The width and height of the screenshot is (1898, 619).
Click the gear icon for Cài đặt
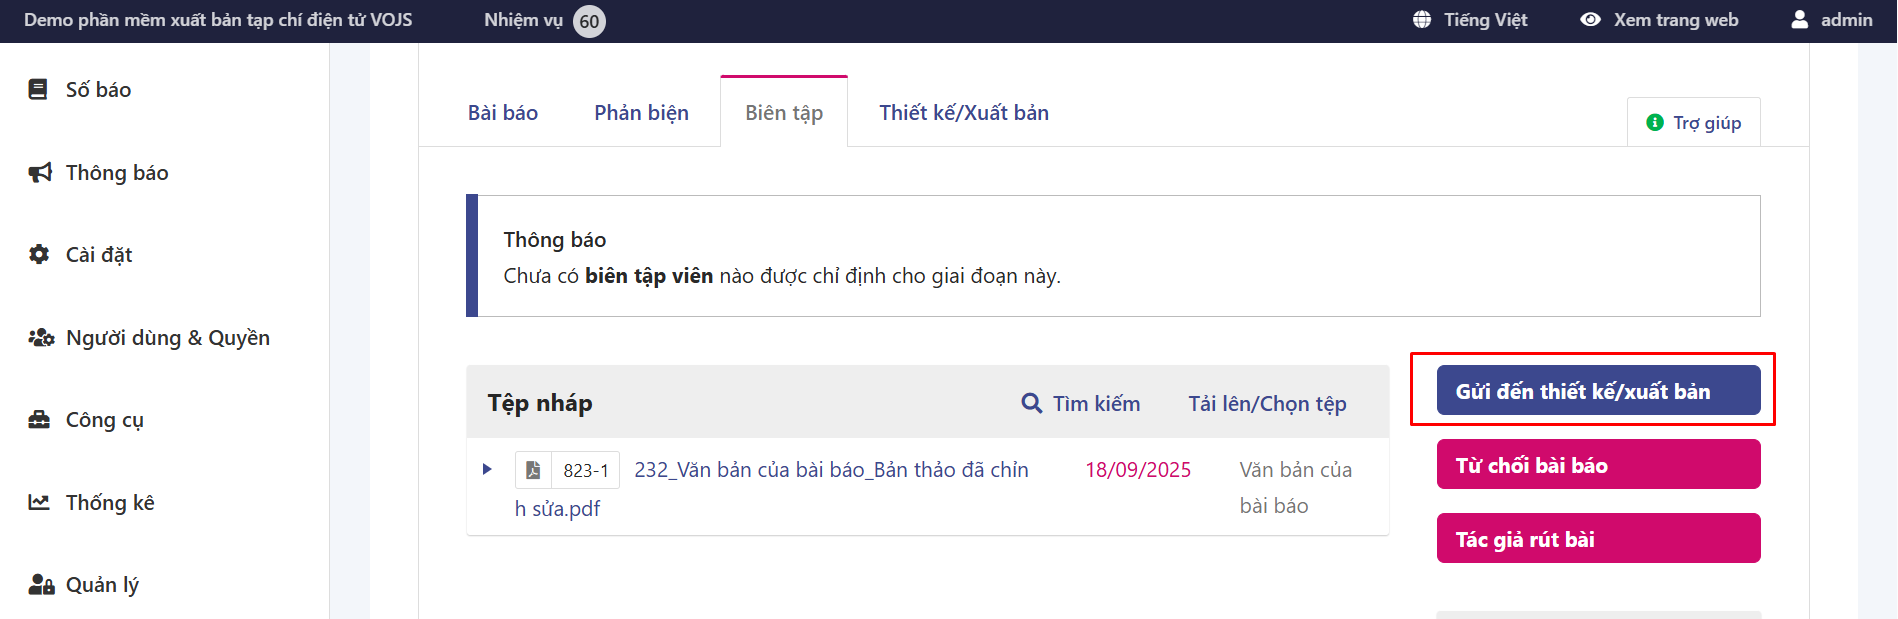(x=39, y=255)
